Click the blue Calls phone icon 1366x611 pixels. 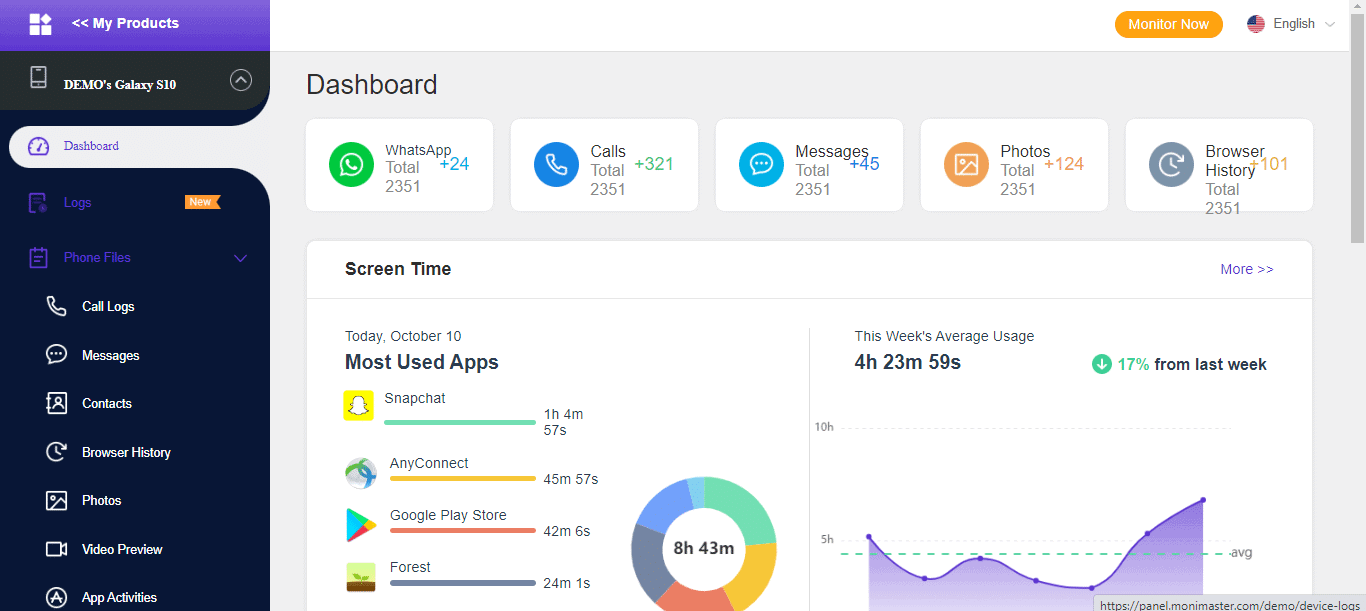point(556,165)
